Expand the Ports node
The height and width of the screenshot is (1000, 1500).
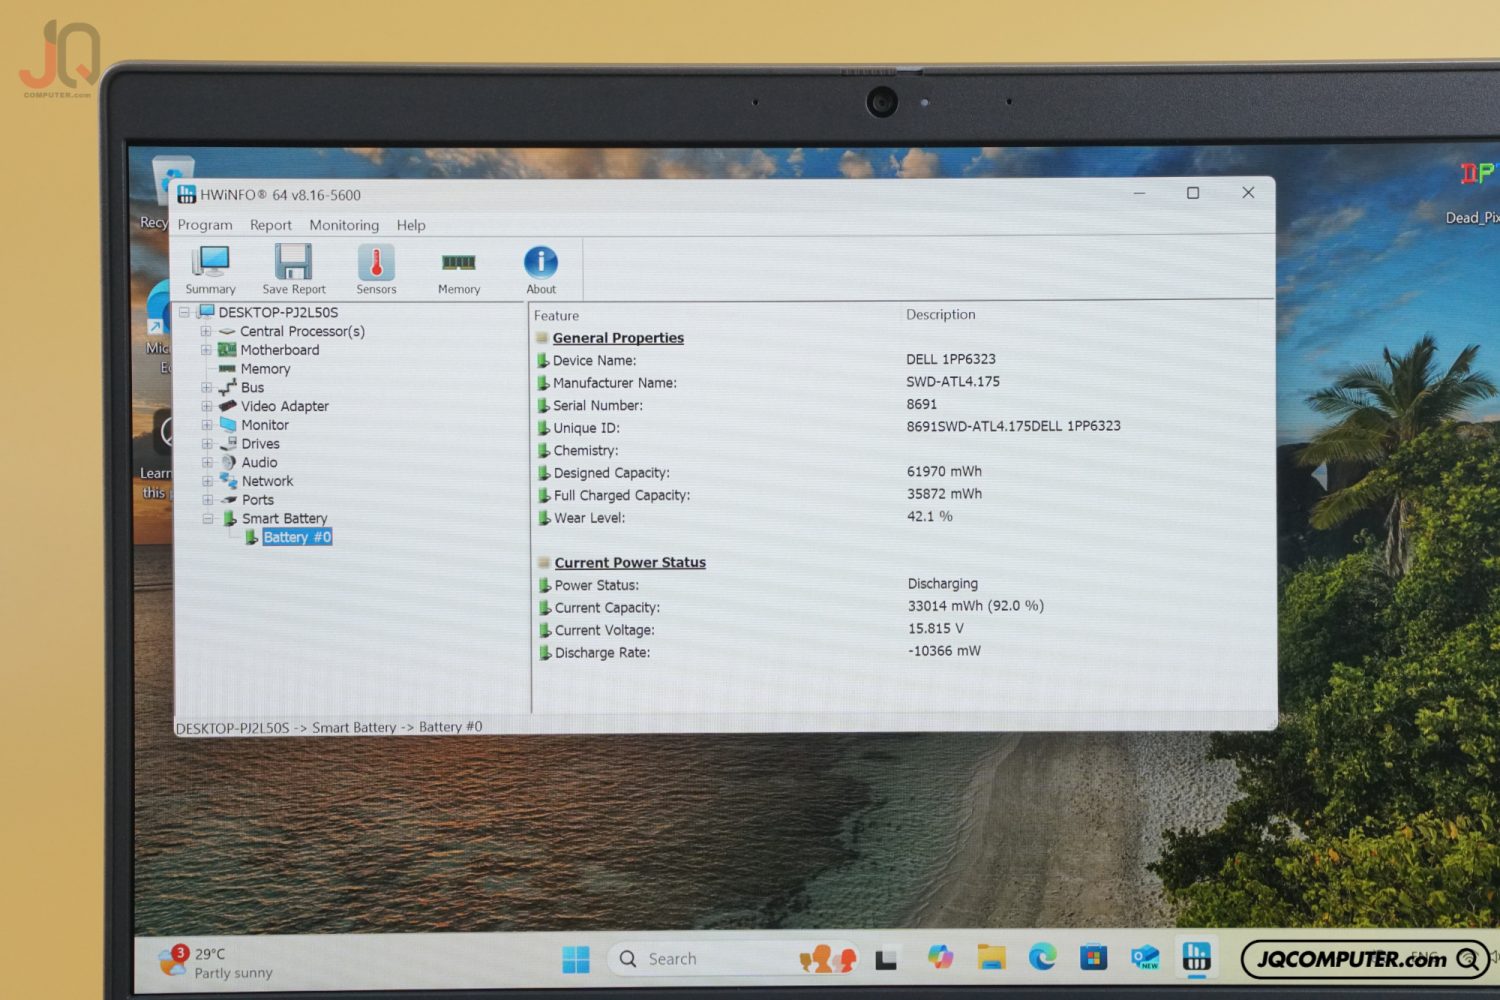pos(206,500)
